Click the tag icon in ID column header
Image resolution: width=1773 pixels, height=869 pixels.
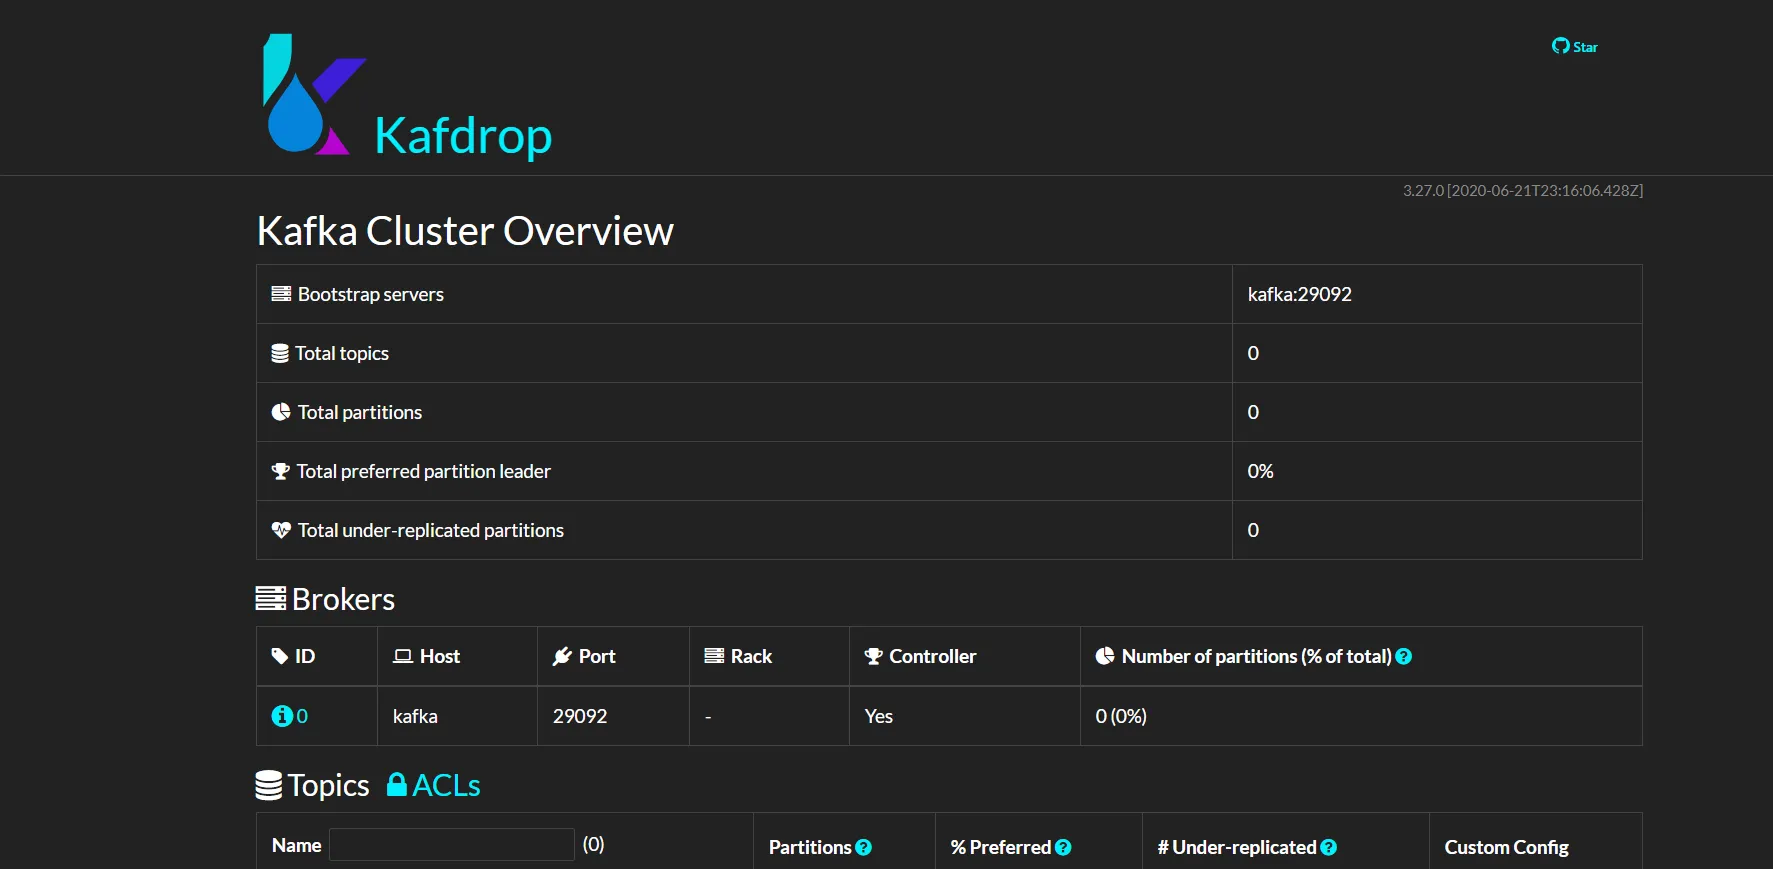click(x=280, y=656)
